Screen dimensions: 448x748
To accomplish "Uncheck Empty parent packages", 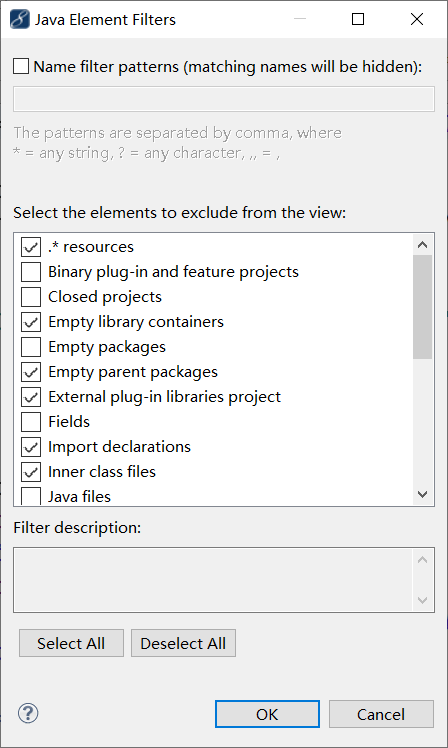I will pyautogui.click(x=31, y=372).
